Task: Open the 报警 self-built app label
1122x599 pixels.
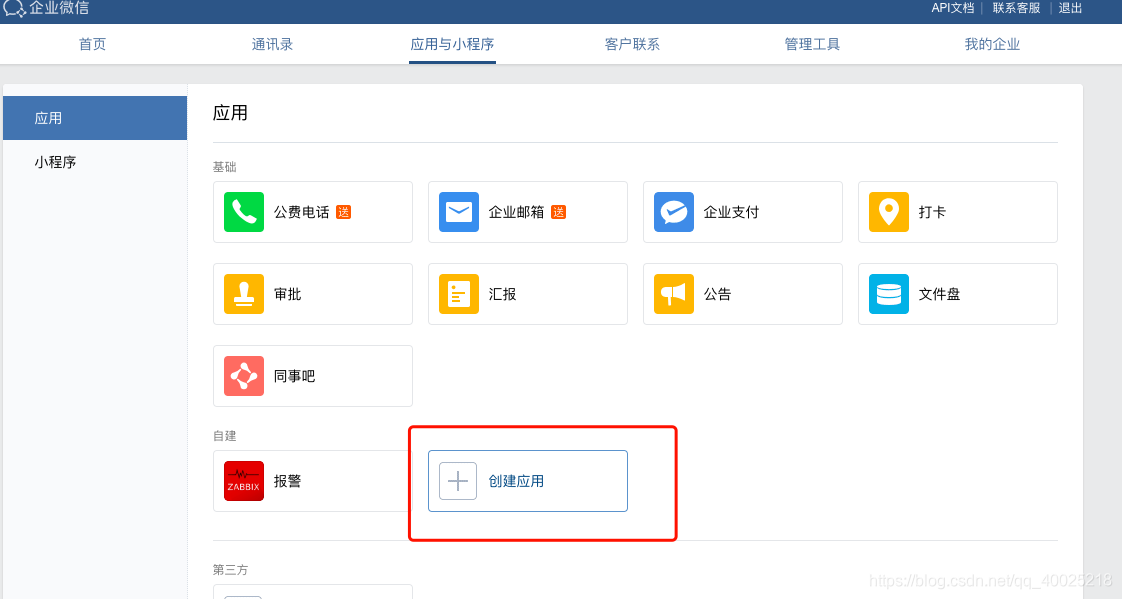Action: [x=288, y=481]
